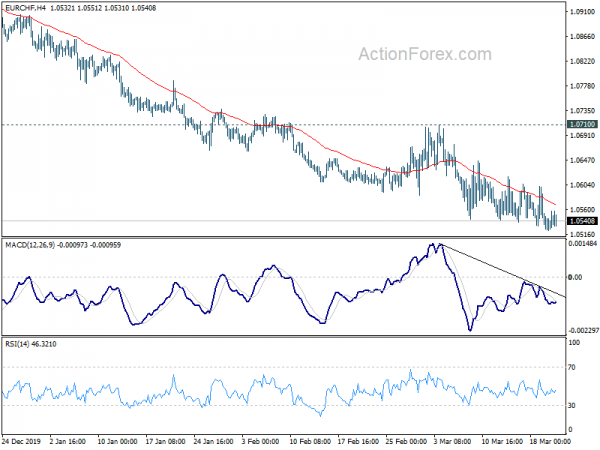Image resolution: width=600 pixels, height=450 pixels.
Task: Click the 24 Dec 2019 date marker
Action: click(x=21, y=441)
